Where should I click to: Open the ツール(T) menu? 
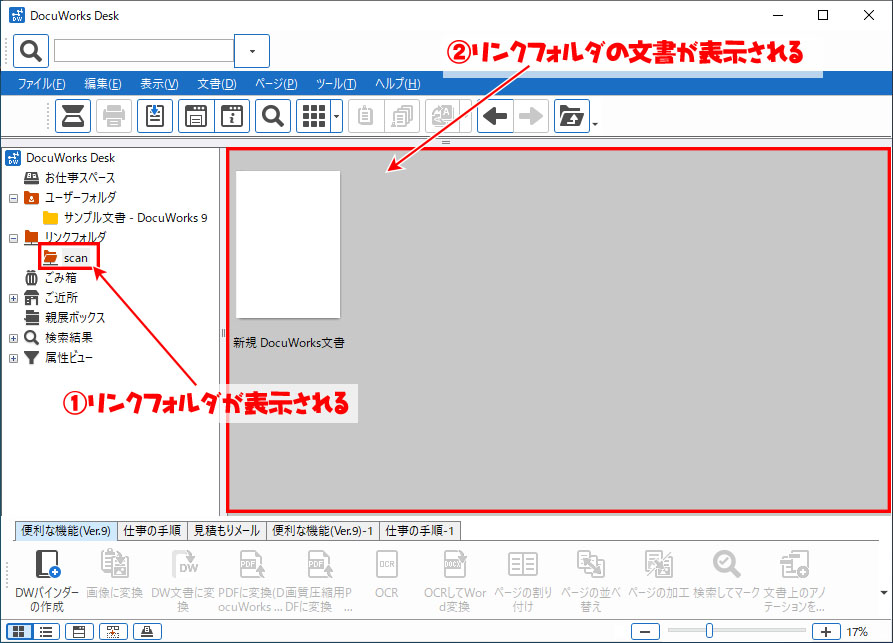click(336, 84)
